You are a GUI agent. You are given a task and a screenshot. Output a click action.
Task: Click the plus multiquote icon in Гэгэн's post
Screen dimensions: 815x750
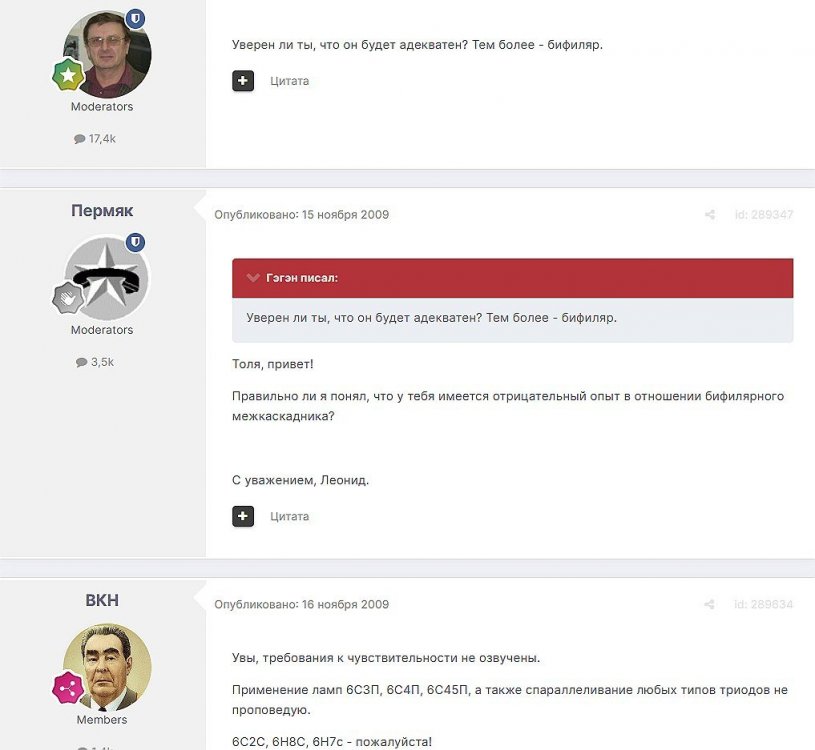tap(243, 81)
